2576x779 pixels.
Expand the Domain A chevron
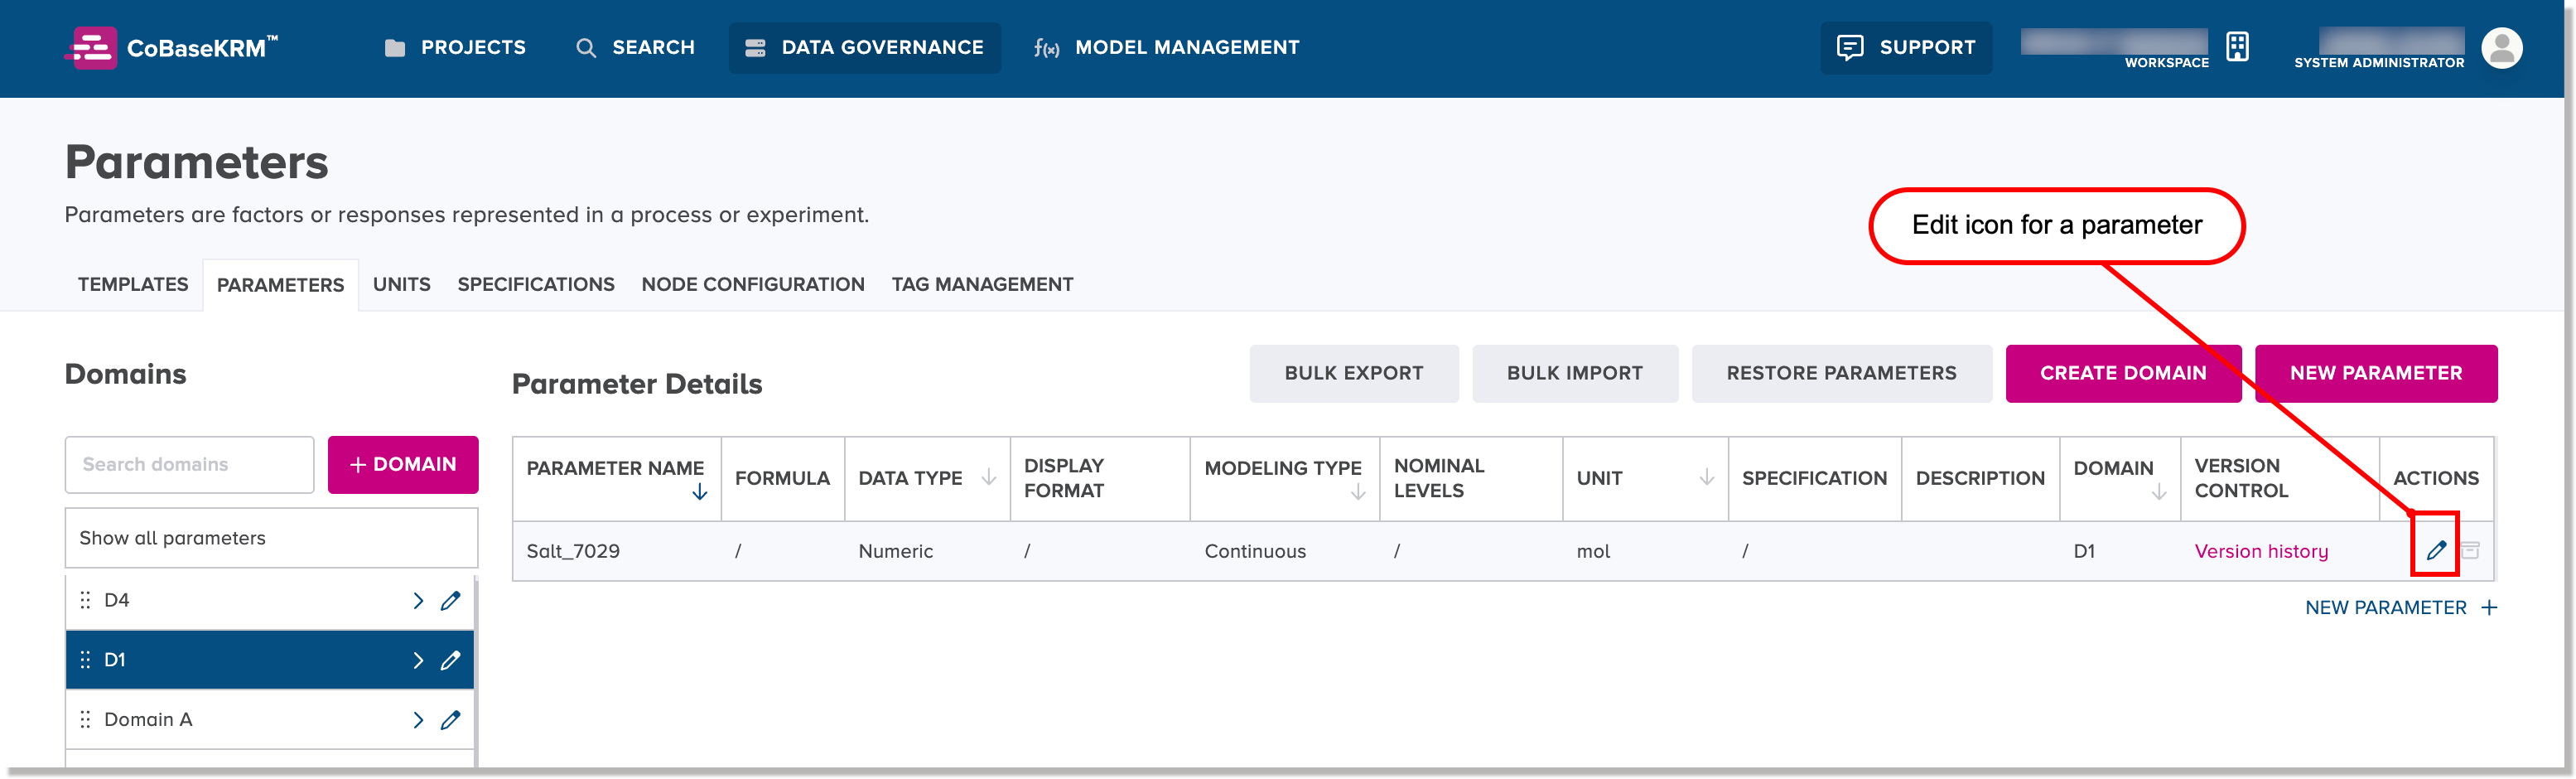coord(418,720)
